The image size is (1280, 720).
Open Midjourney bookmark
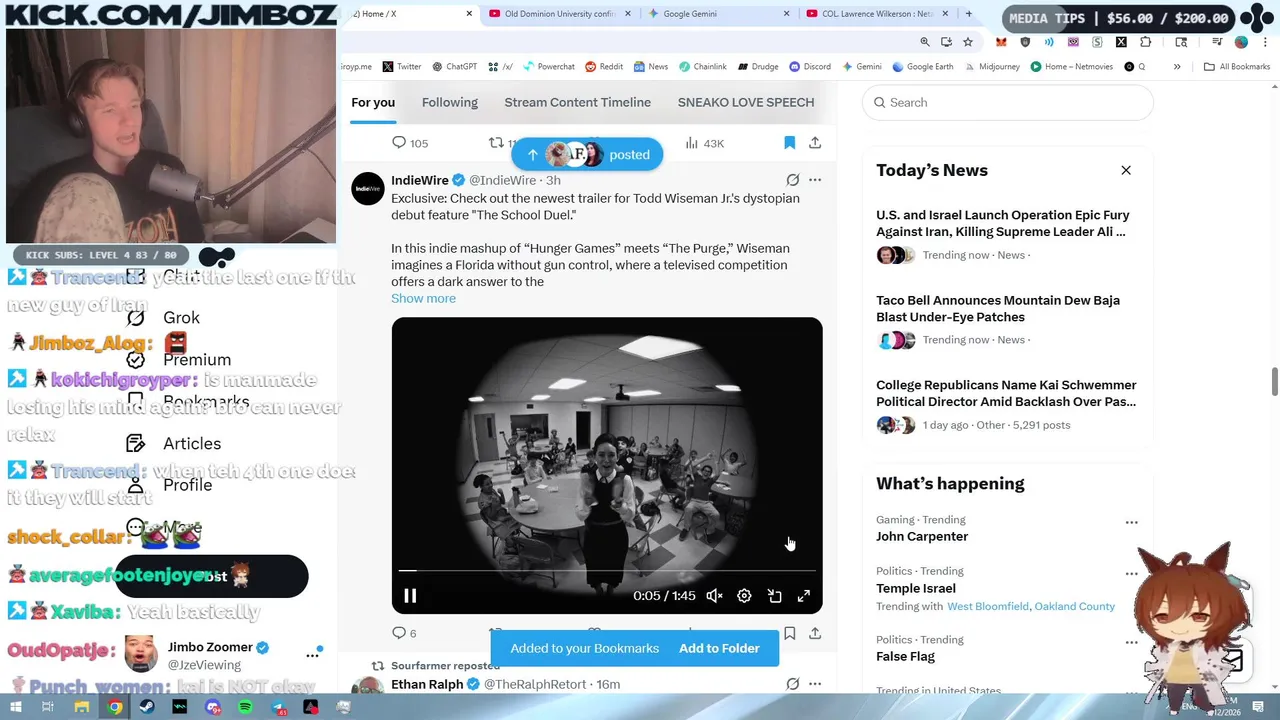pos(992,66)
